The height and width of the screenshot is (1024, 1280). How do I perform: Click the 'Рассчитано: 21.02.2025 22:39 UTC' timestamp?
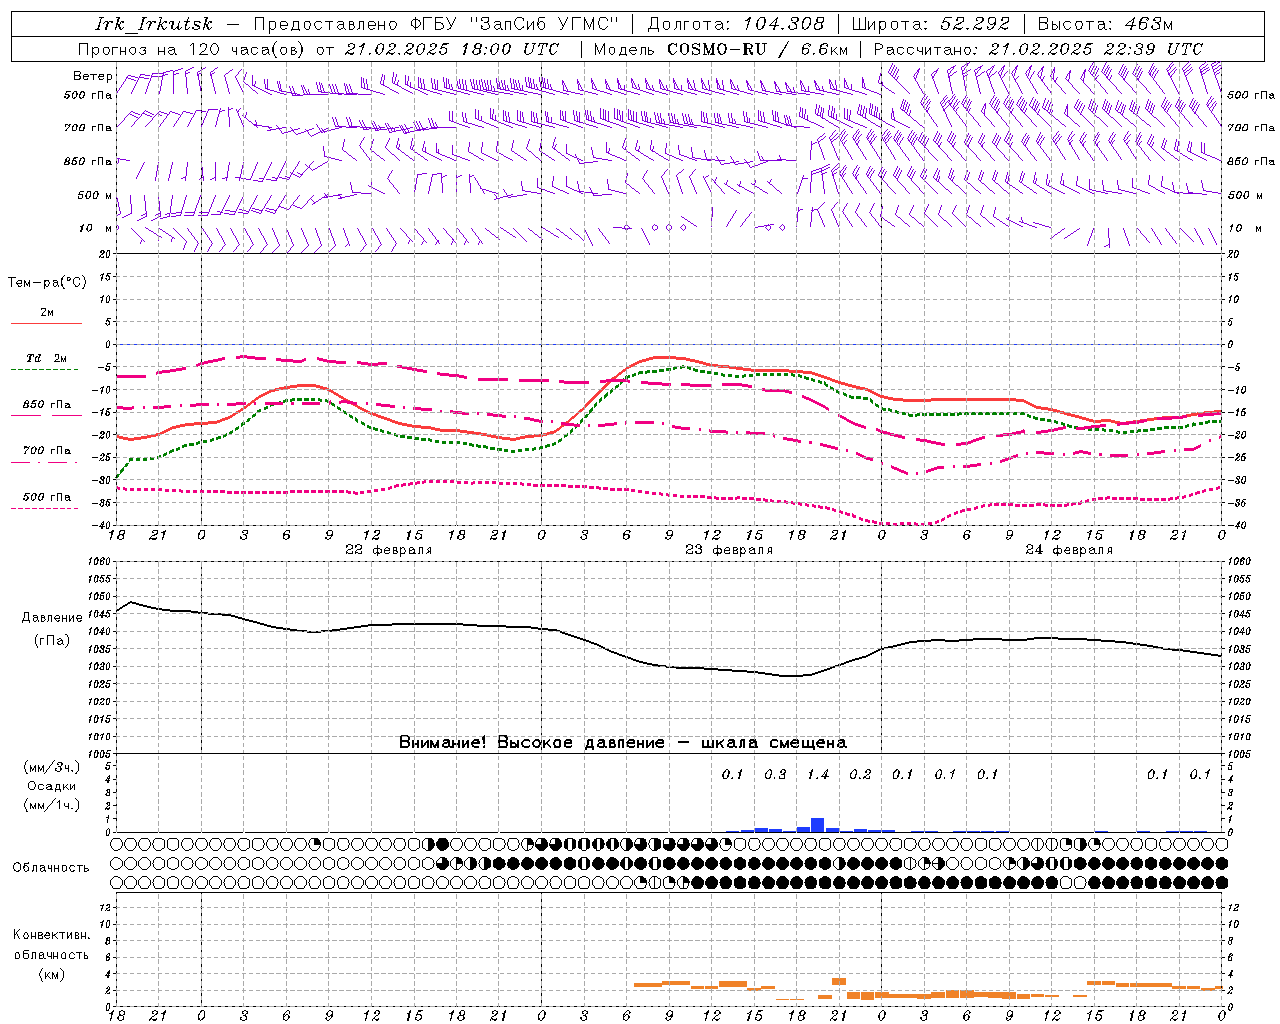coord(1038,49)
